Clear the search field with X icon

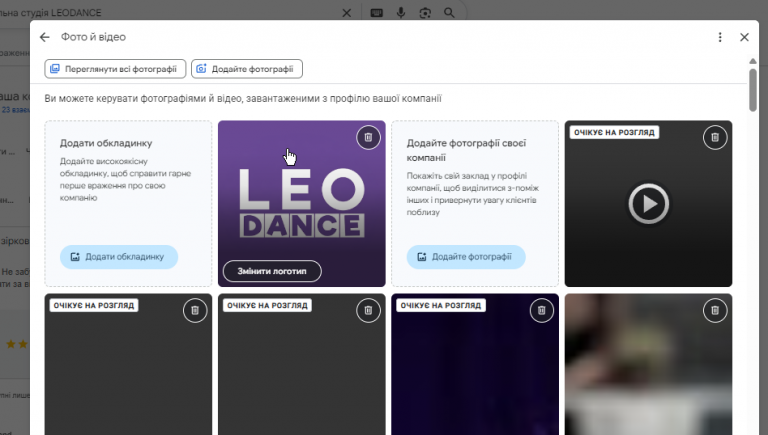point(346,13)
